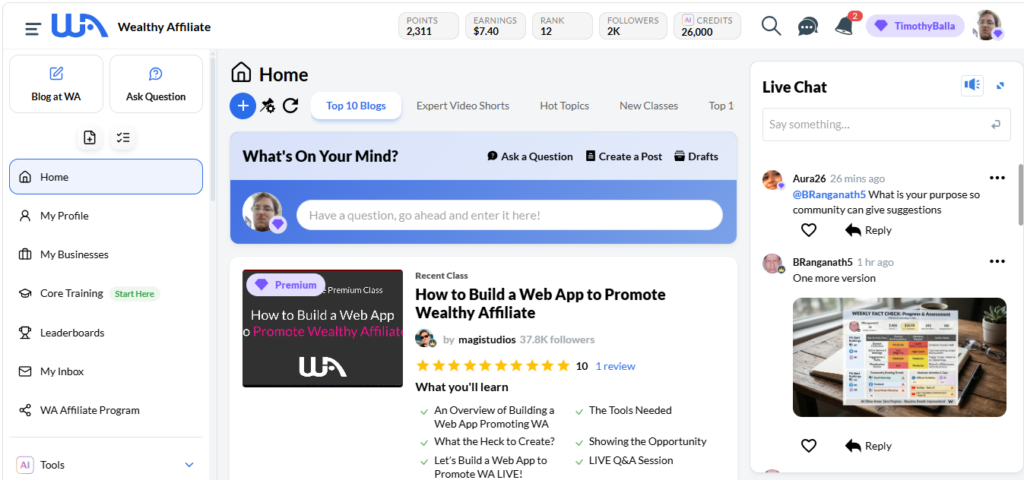Collapse the Live Chat panel arrows icon

click(1000, 86)
